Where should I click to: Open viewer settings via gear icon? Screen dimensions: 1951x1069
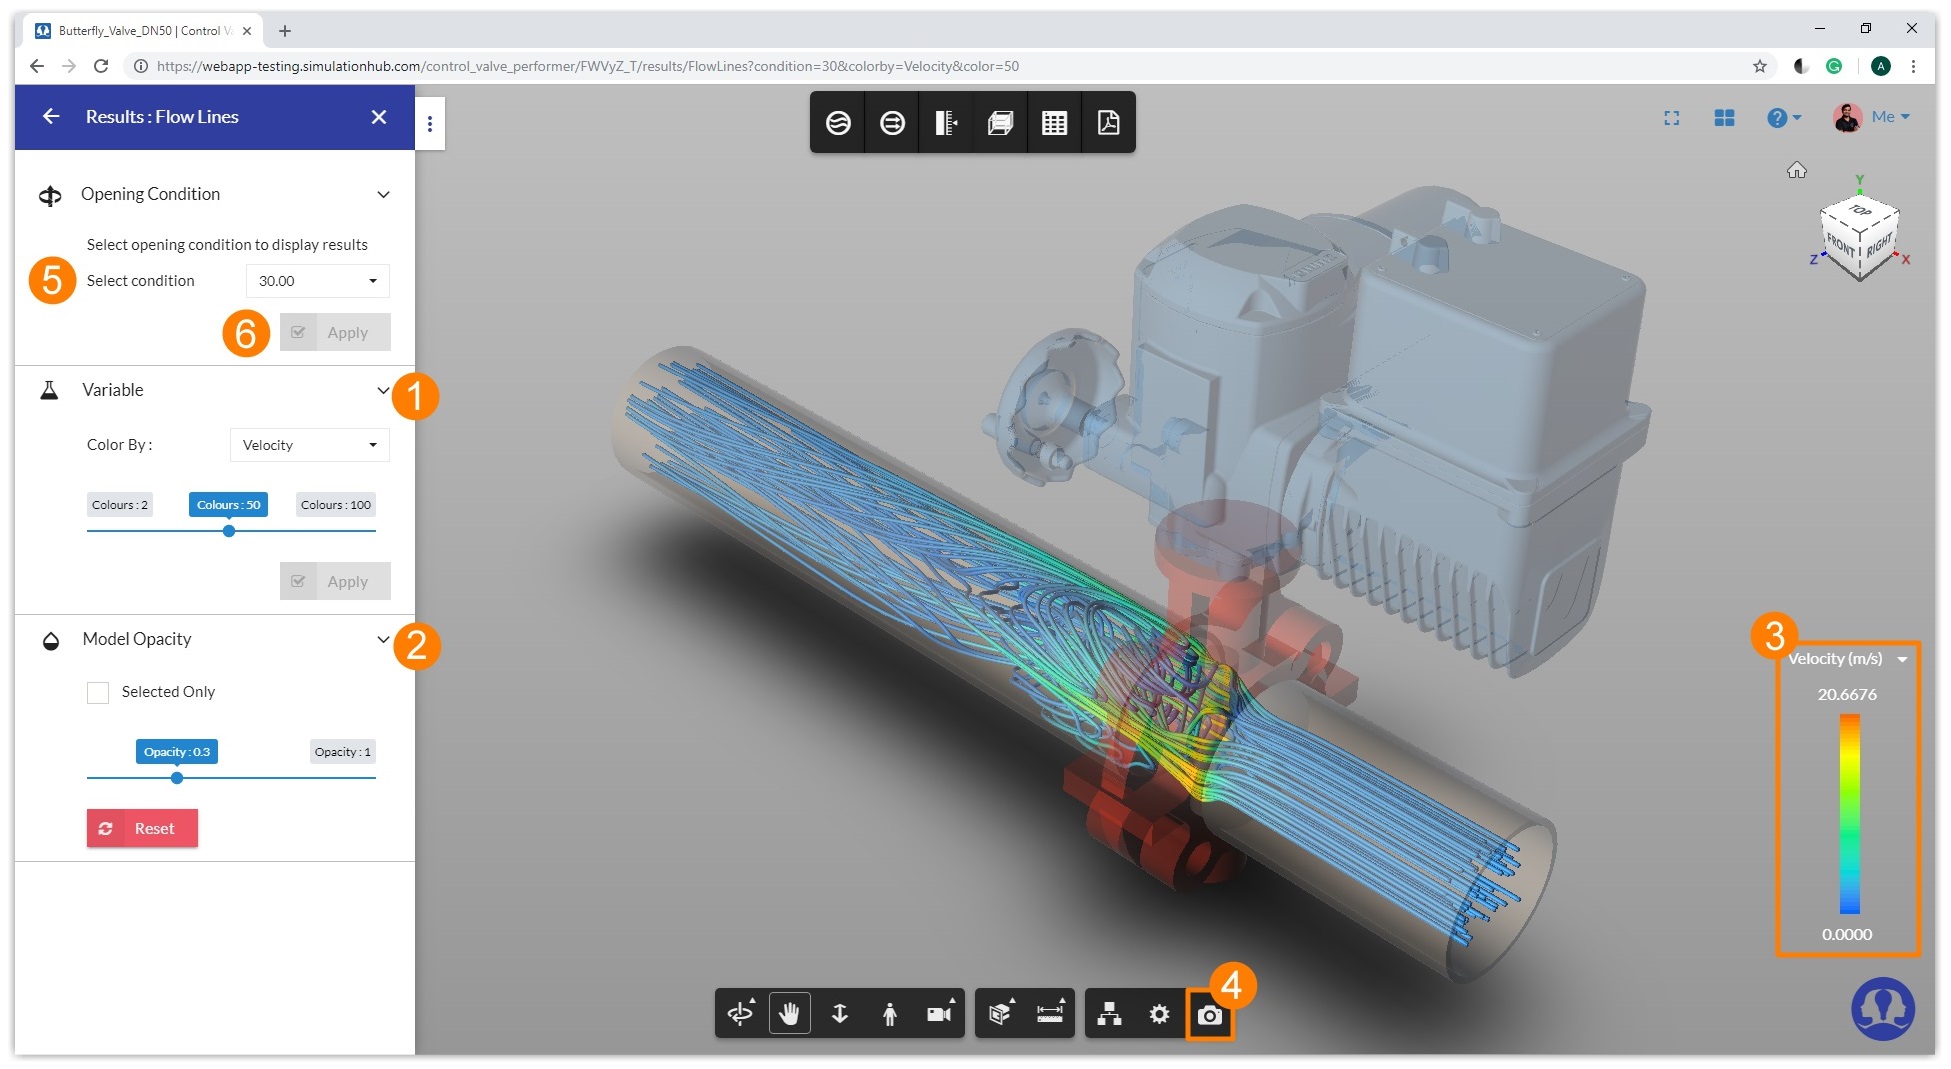coord(1160,1013)
